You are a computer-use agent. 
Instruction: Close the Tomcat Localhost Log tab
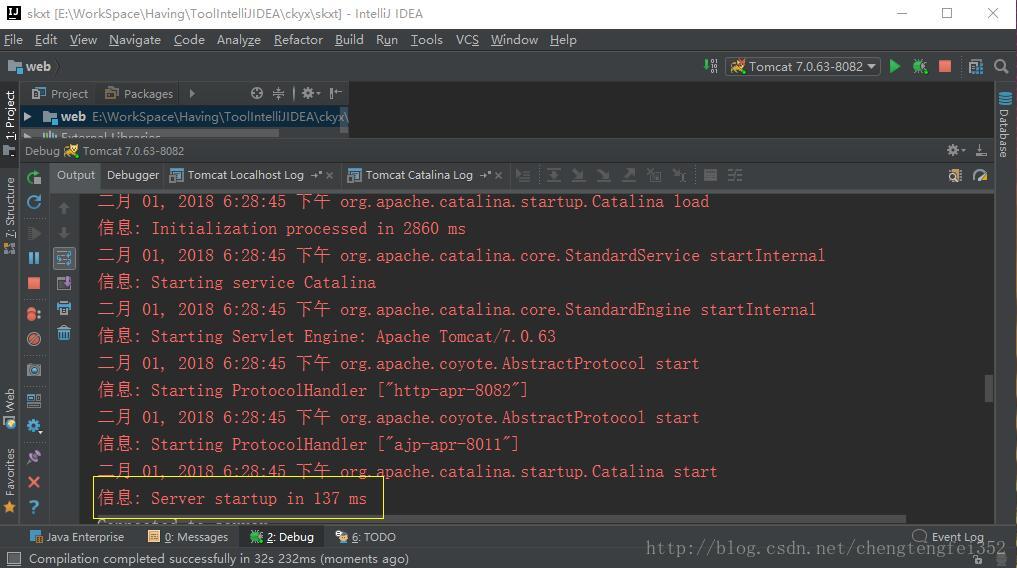coord(329,176)
